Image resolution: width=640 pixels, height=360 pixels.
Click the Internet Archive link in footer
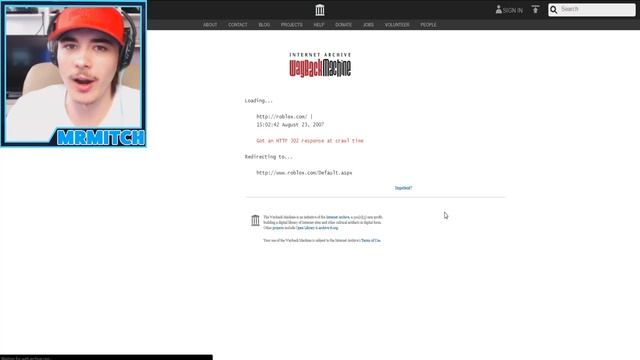pos(338,217)
